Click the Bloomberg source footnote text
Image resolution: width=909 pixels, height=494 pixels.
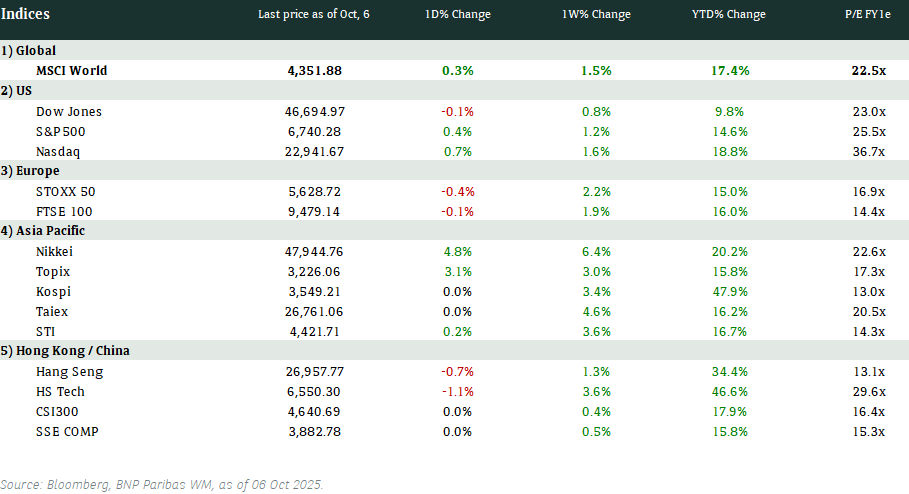[x=162, y=484]
